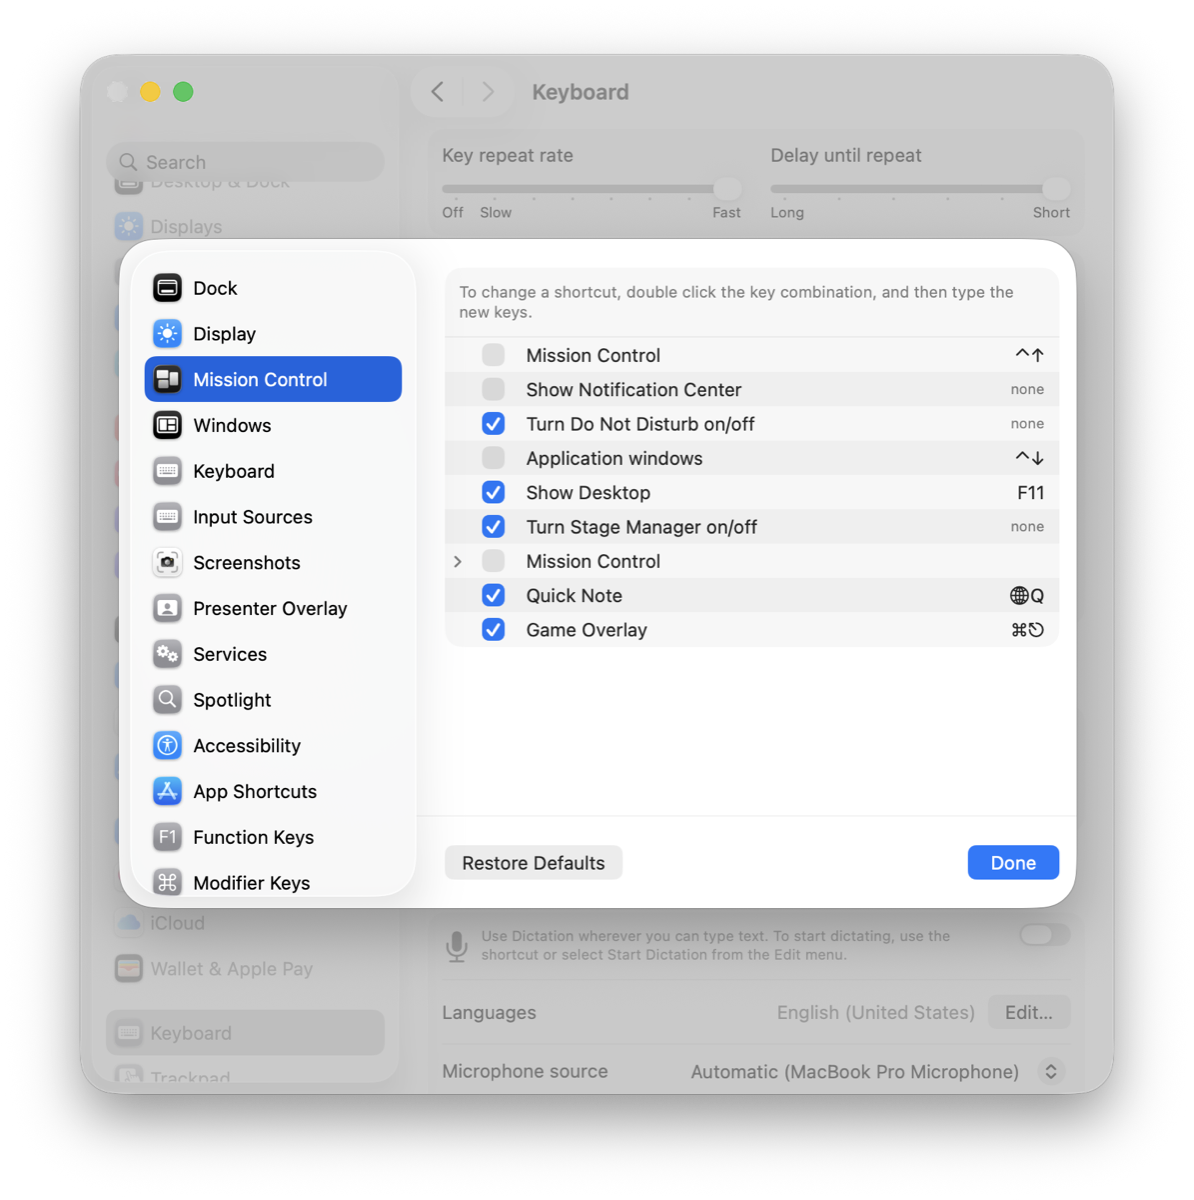Screen dimensions: 1194x1200
Task: Click the Display sun icon in shortcuts list
Action: (167, 334)
